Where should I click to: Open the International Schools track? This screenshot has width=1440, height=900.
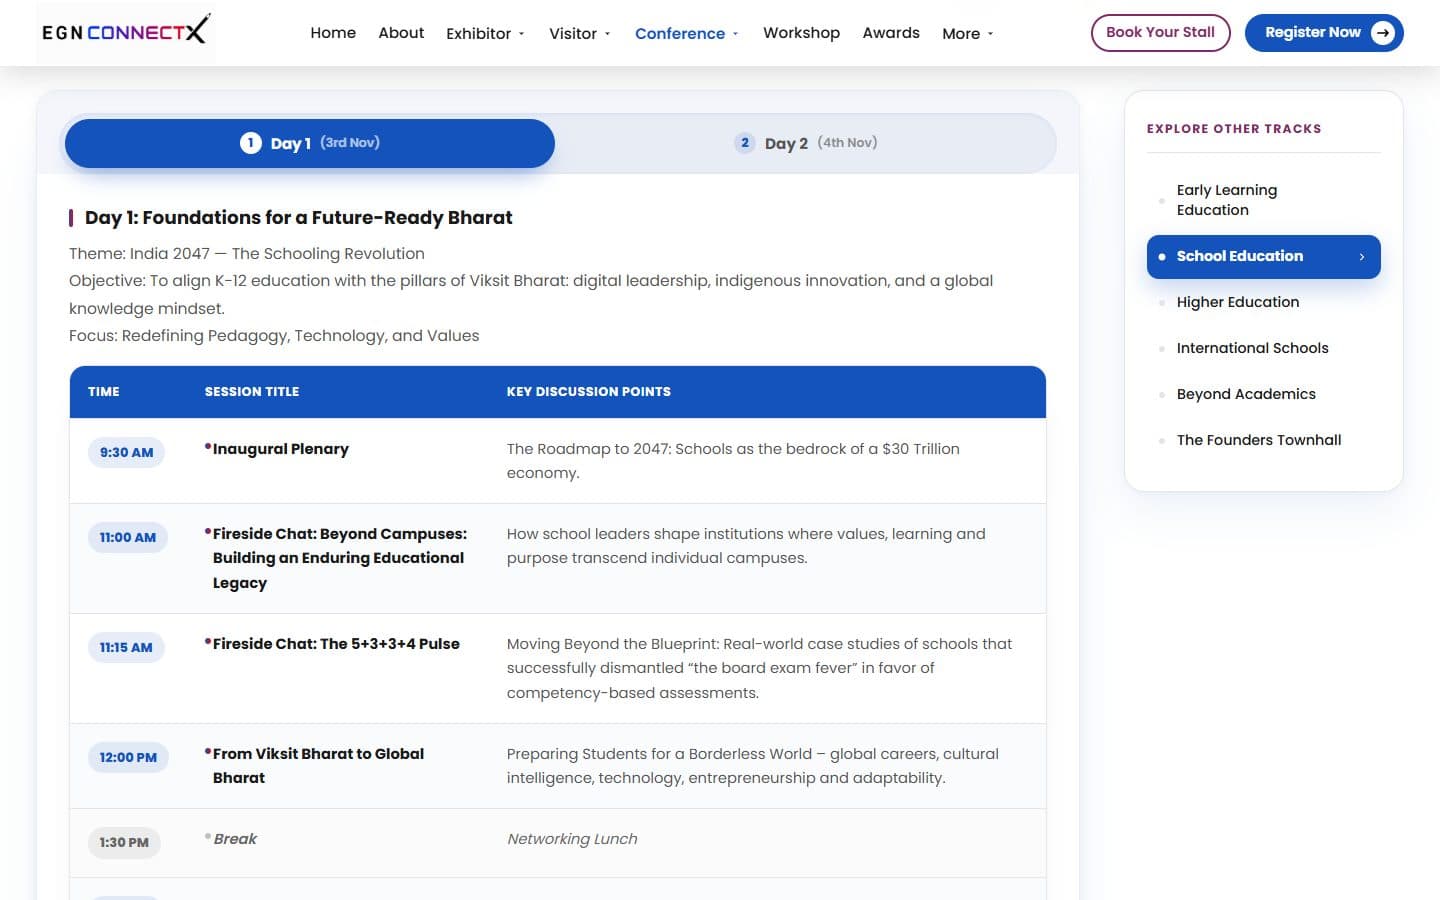pyautogui.click(x=1263, y=348)
